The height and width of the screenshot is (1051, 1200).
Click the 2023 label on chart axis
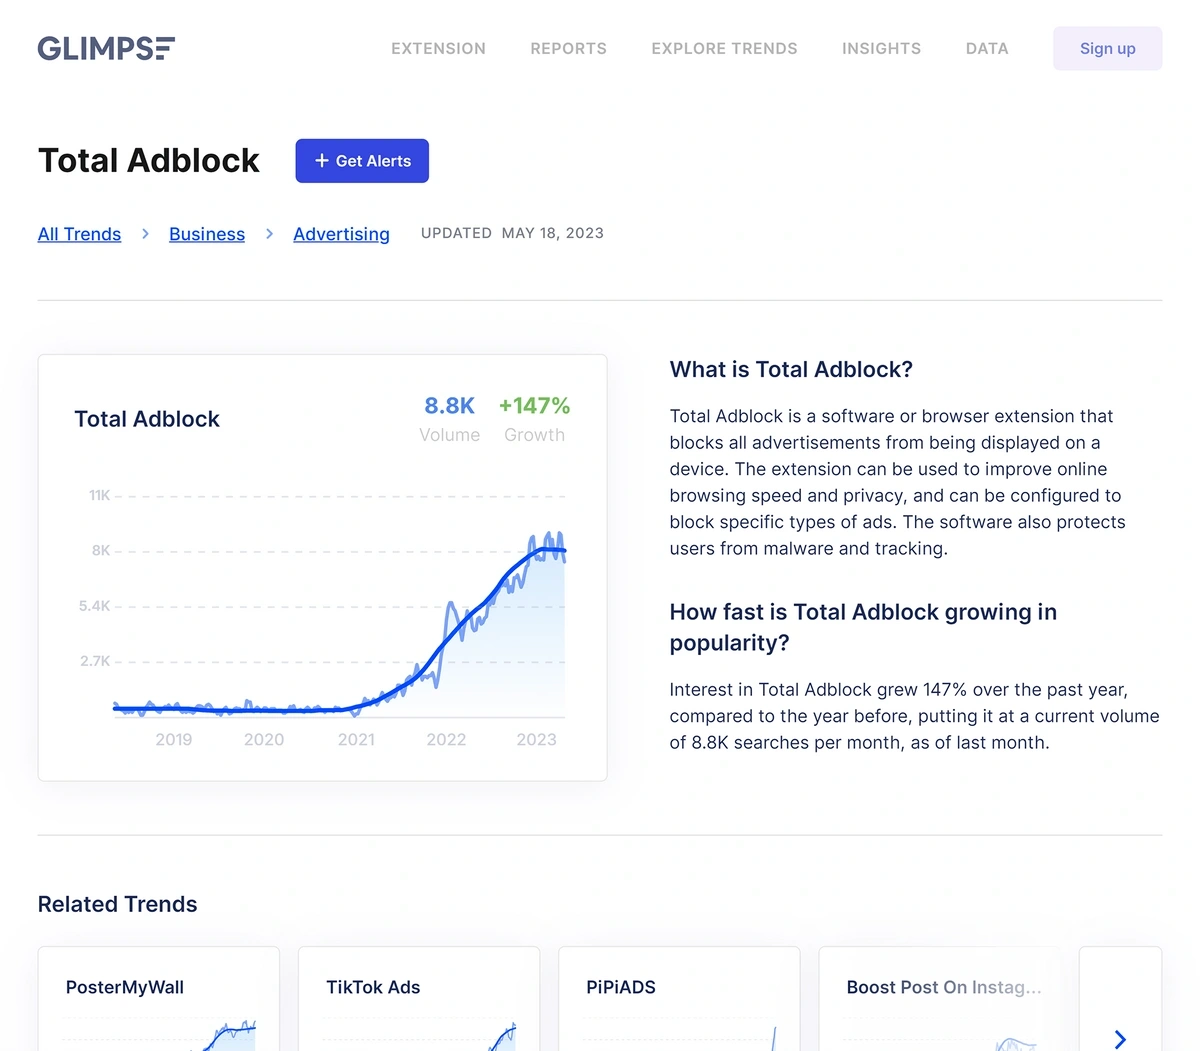coord(536,740)
